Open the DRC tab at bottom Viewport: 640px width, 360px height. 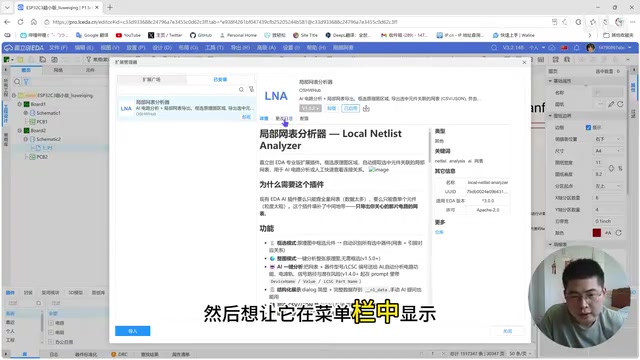[x=120, y=354]
